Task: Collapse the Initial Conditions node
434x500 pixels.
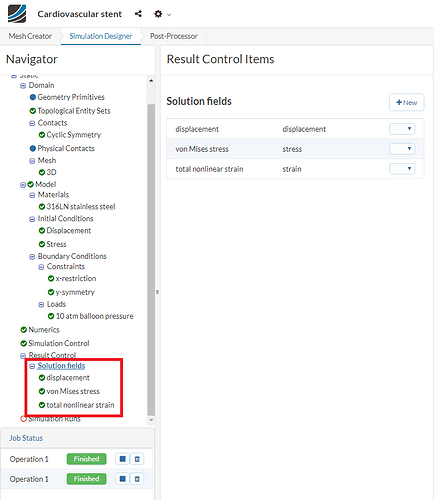Action: [32, 219]
